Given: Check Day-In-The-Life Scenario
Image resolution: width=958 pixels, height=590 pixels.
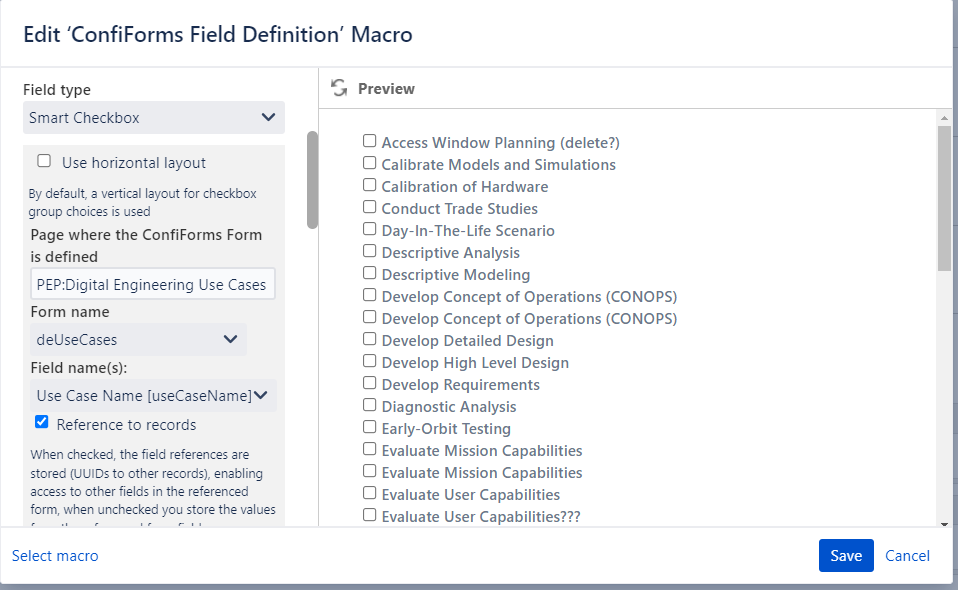Looking at the screenshot, I should coord(369,230).
